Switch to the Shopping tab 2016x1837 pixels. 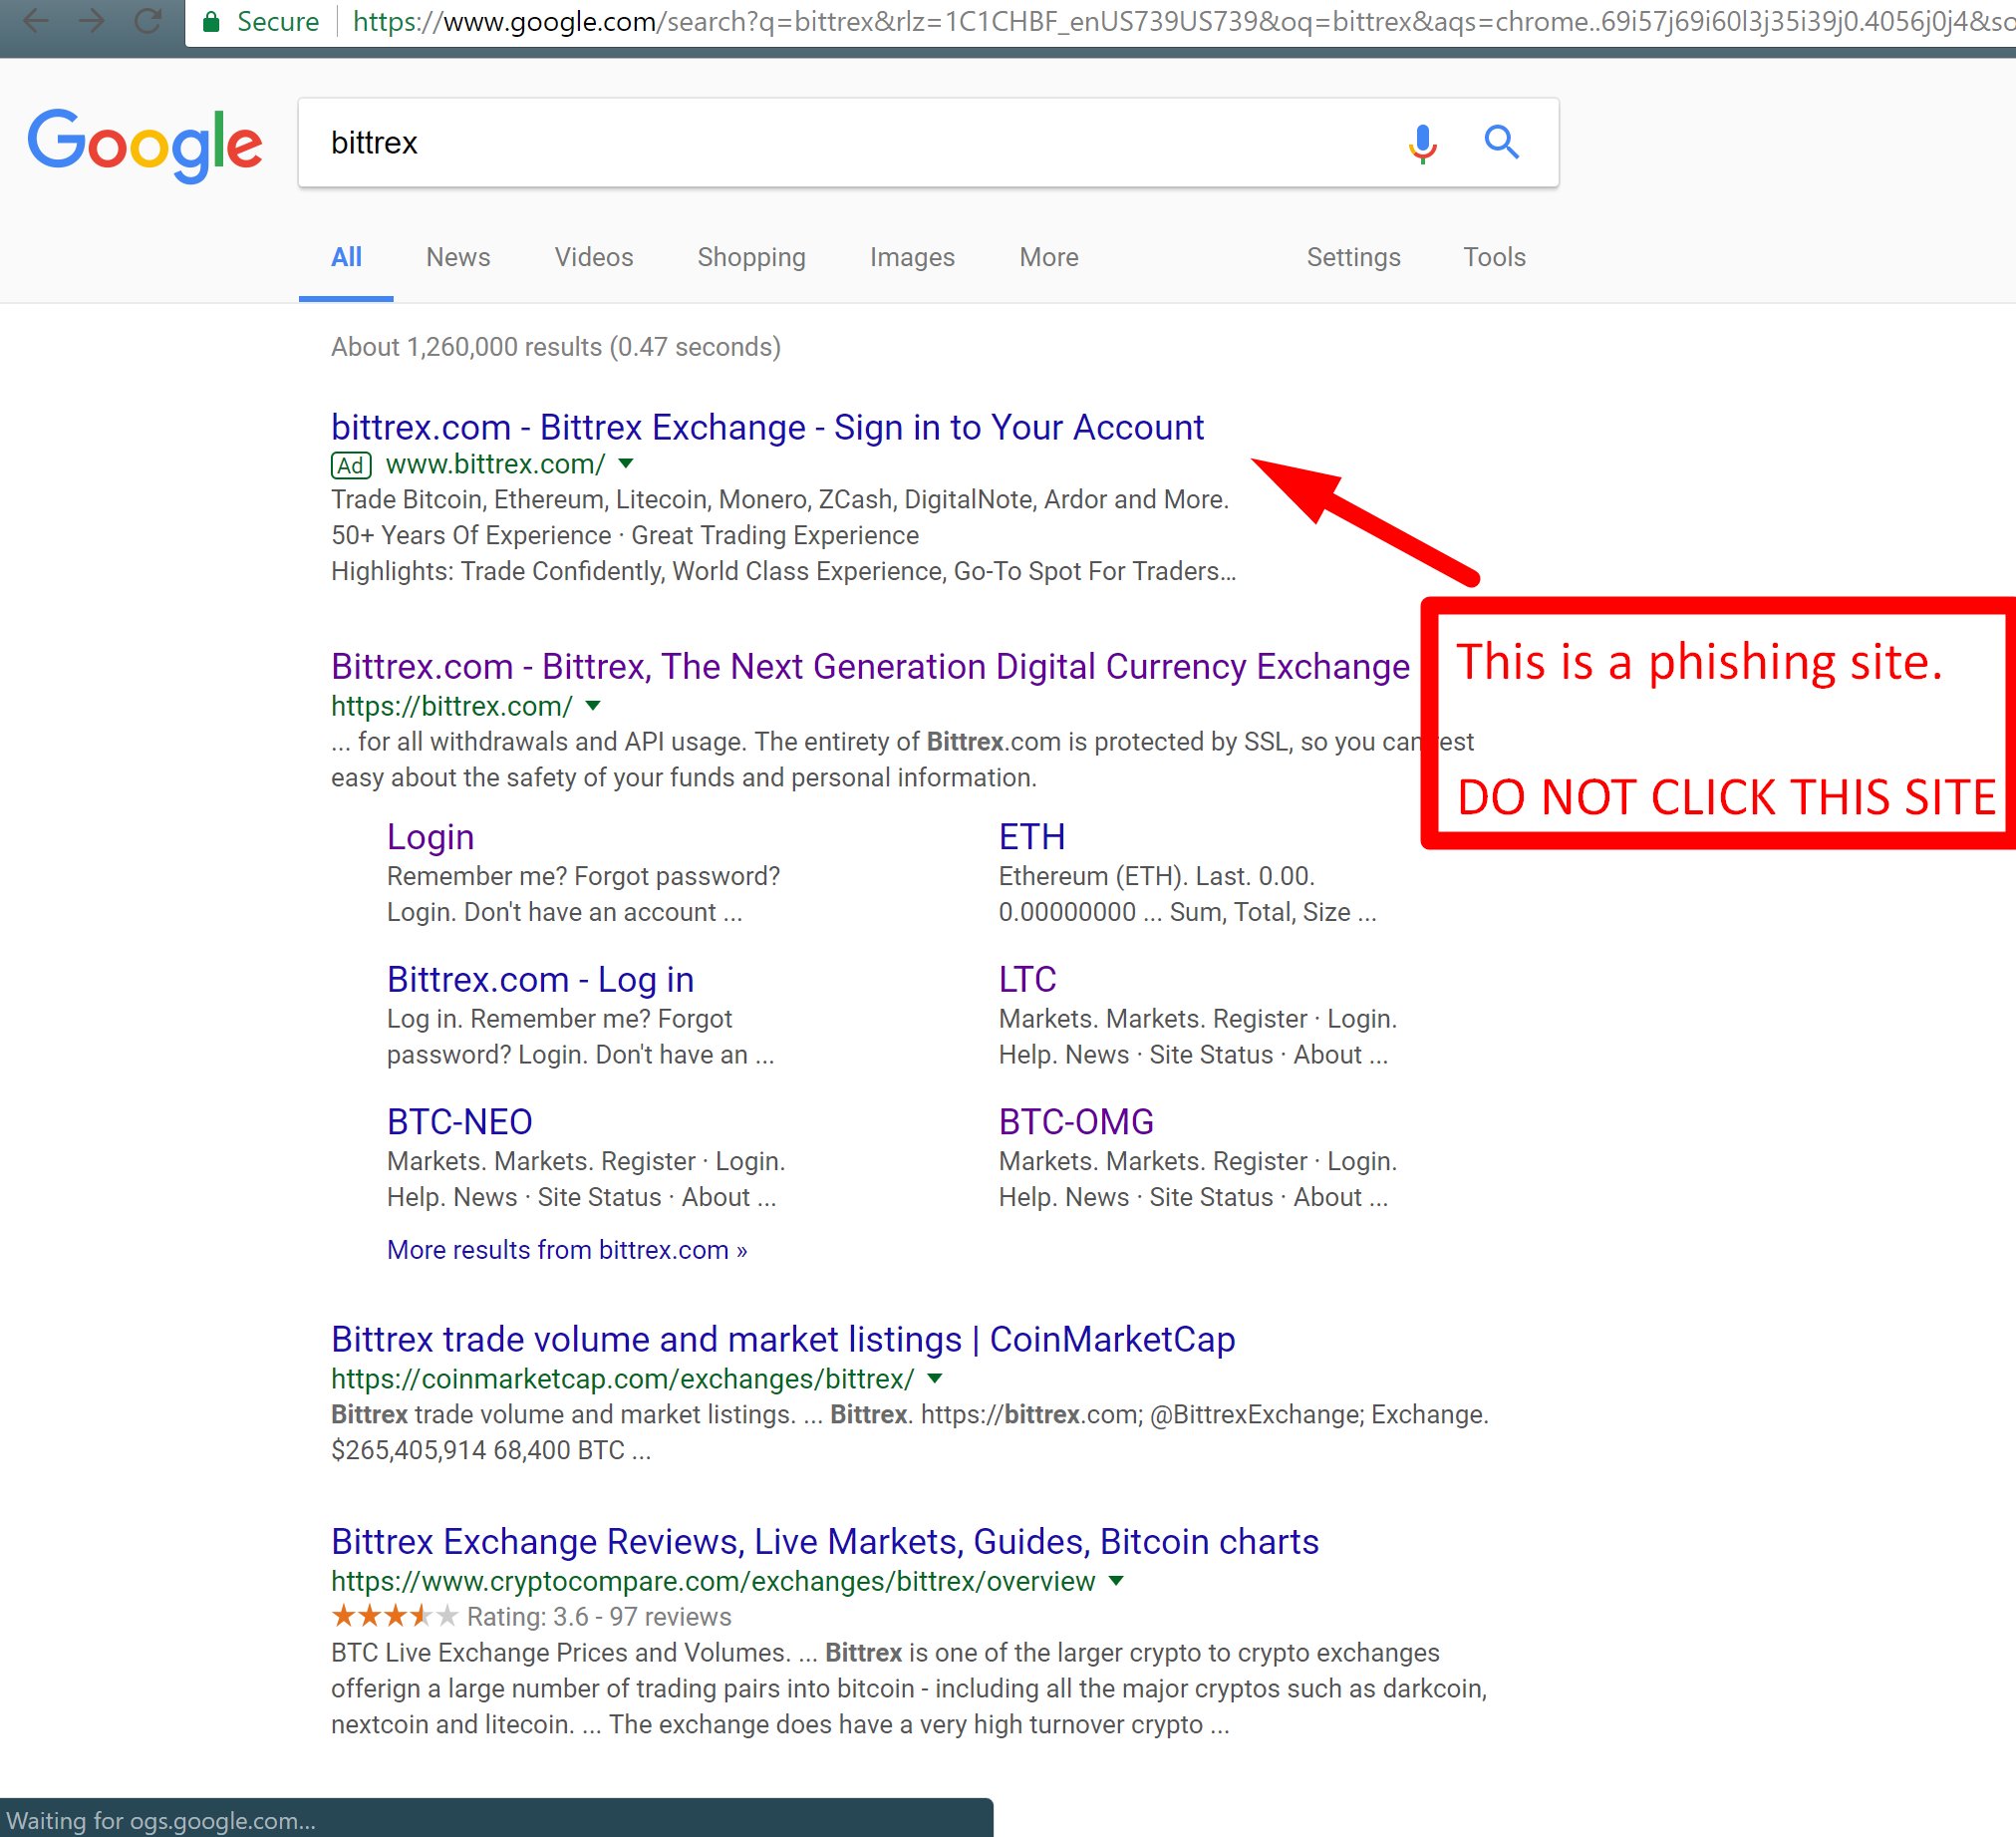pos(752,257)
